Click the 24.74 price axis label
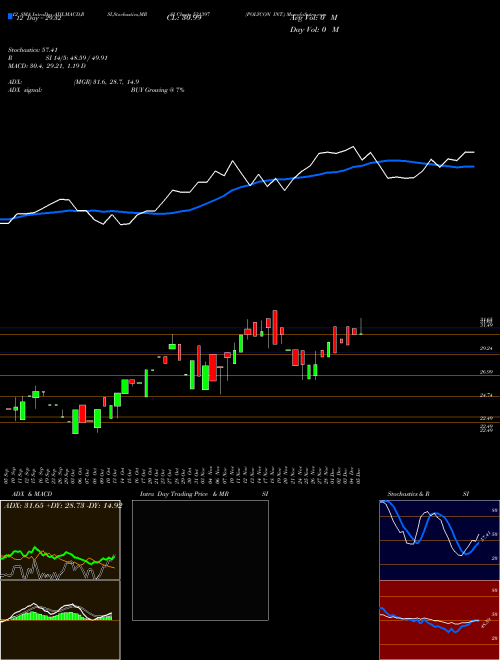The width and height of the screenshot is (500, 660). pos(486,396)
